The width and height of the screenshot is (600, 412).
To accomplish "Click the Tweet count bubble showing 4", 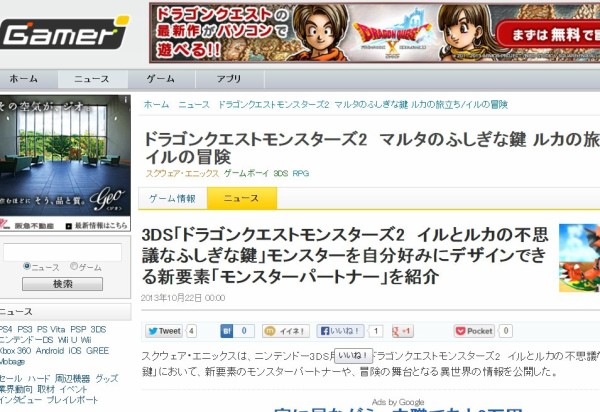I will coord(191,331).
